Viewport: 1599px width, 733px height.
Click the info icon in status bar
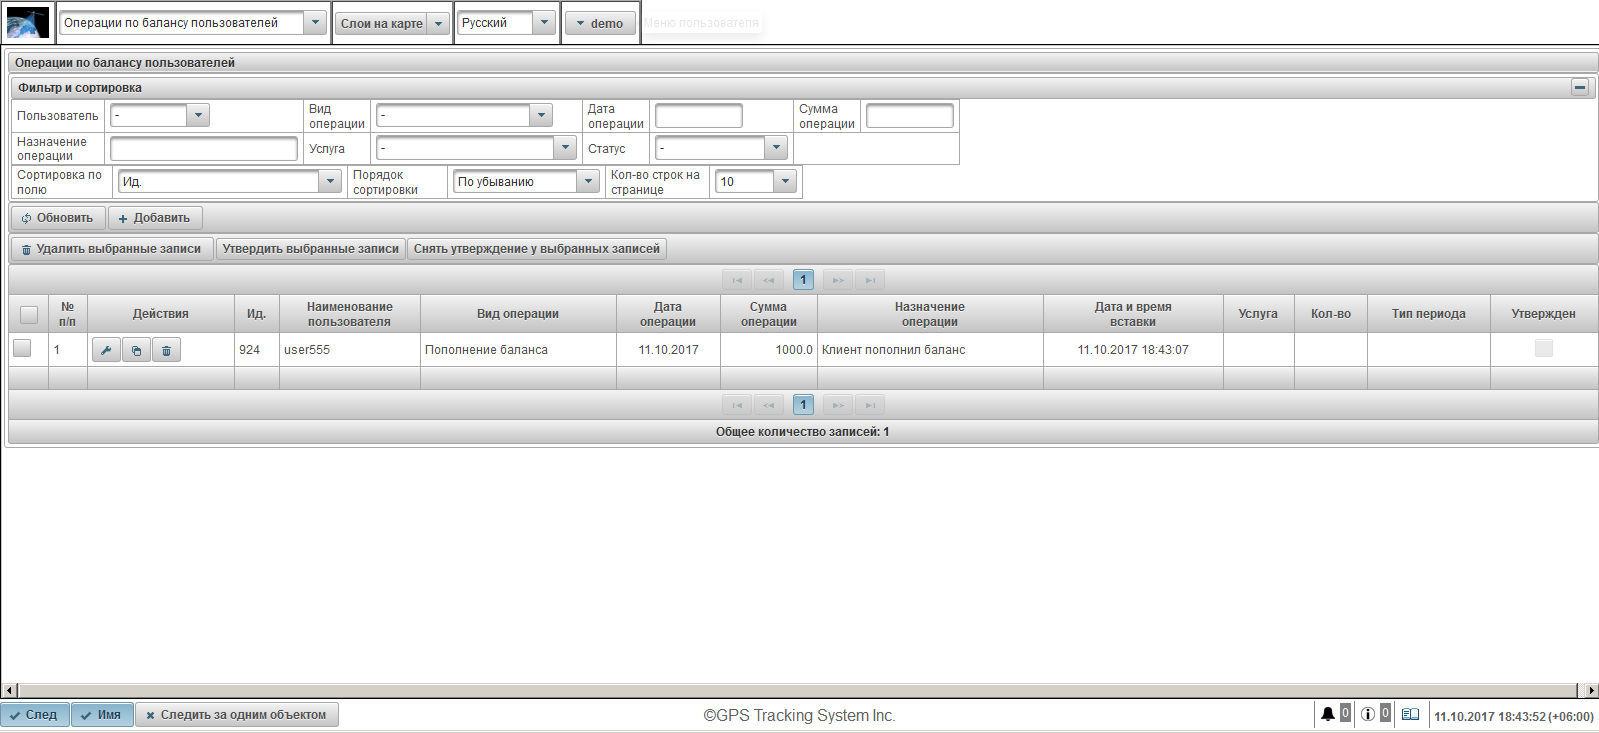[1367, 714]
